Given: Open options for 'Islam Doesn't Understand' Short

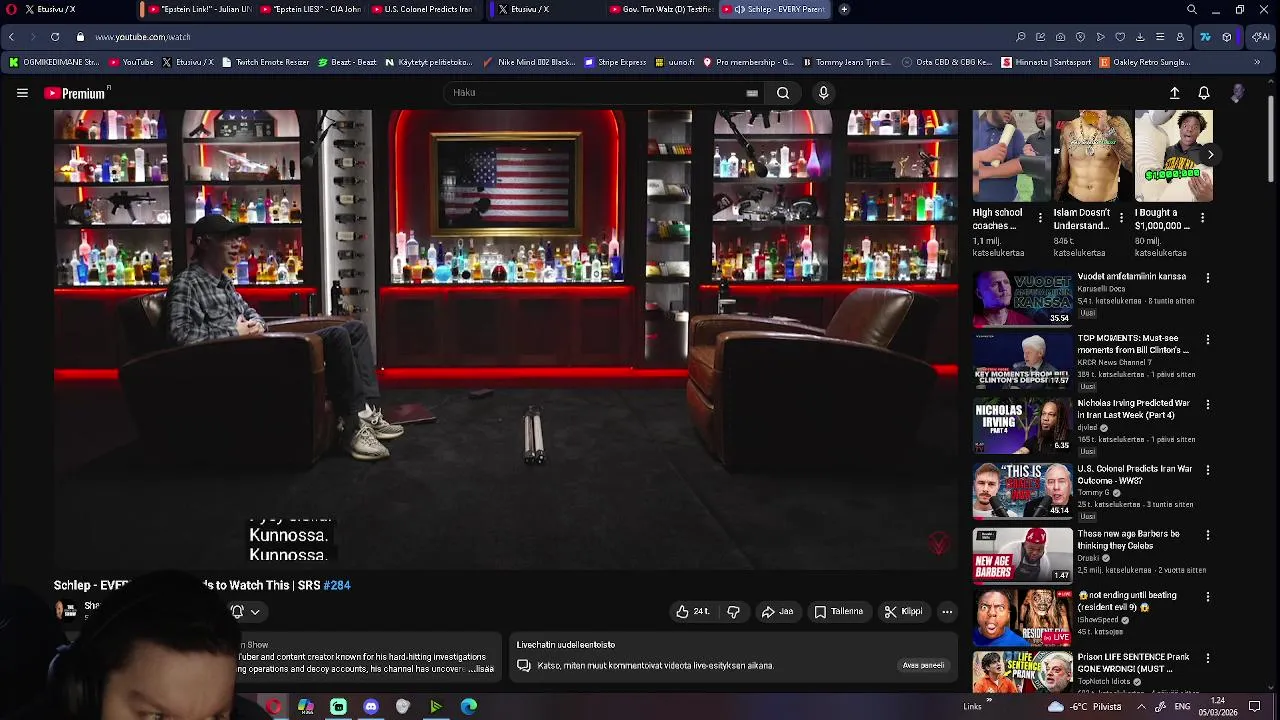Looking at the screenshot, I should coord(1121,217).
